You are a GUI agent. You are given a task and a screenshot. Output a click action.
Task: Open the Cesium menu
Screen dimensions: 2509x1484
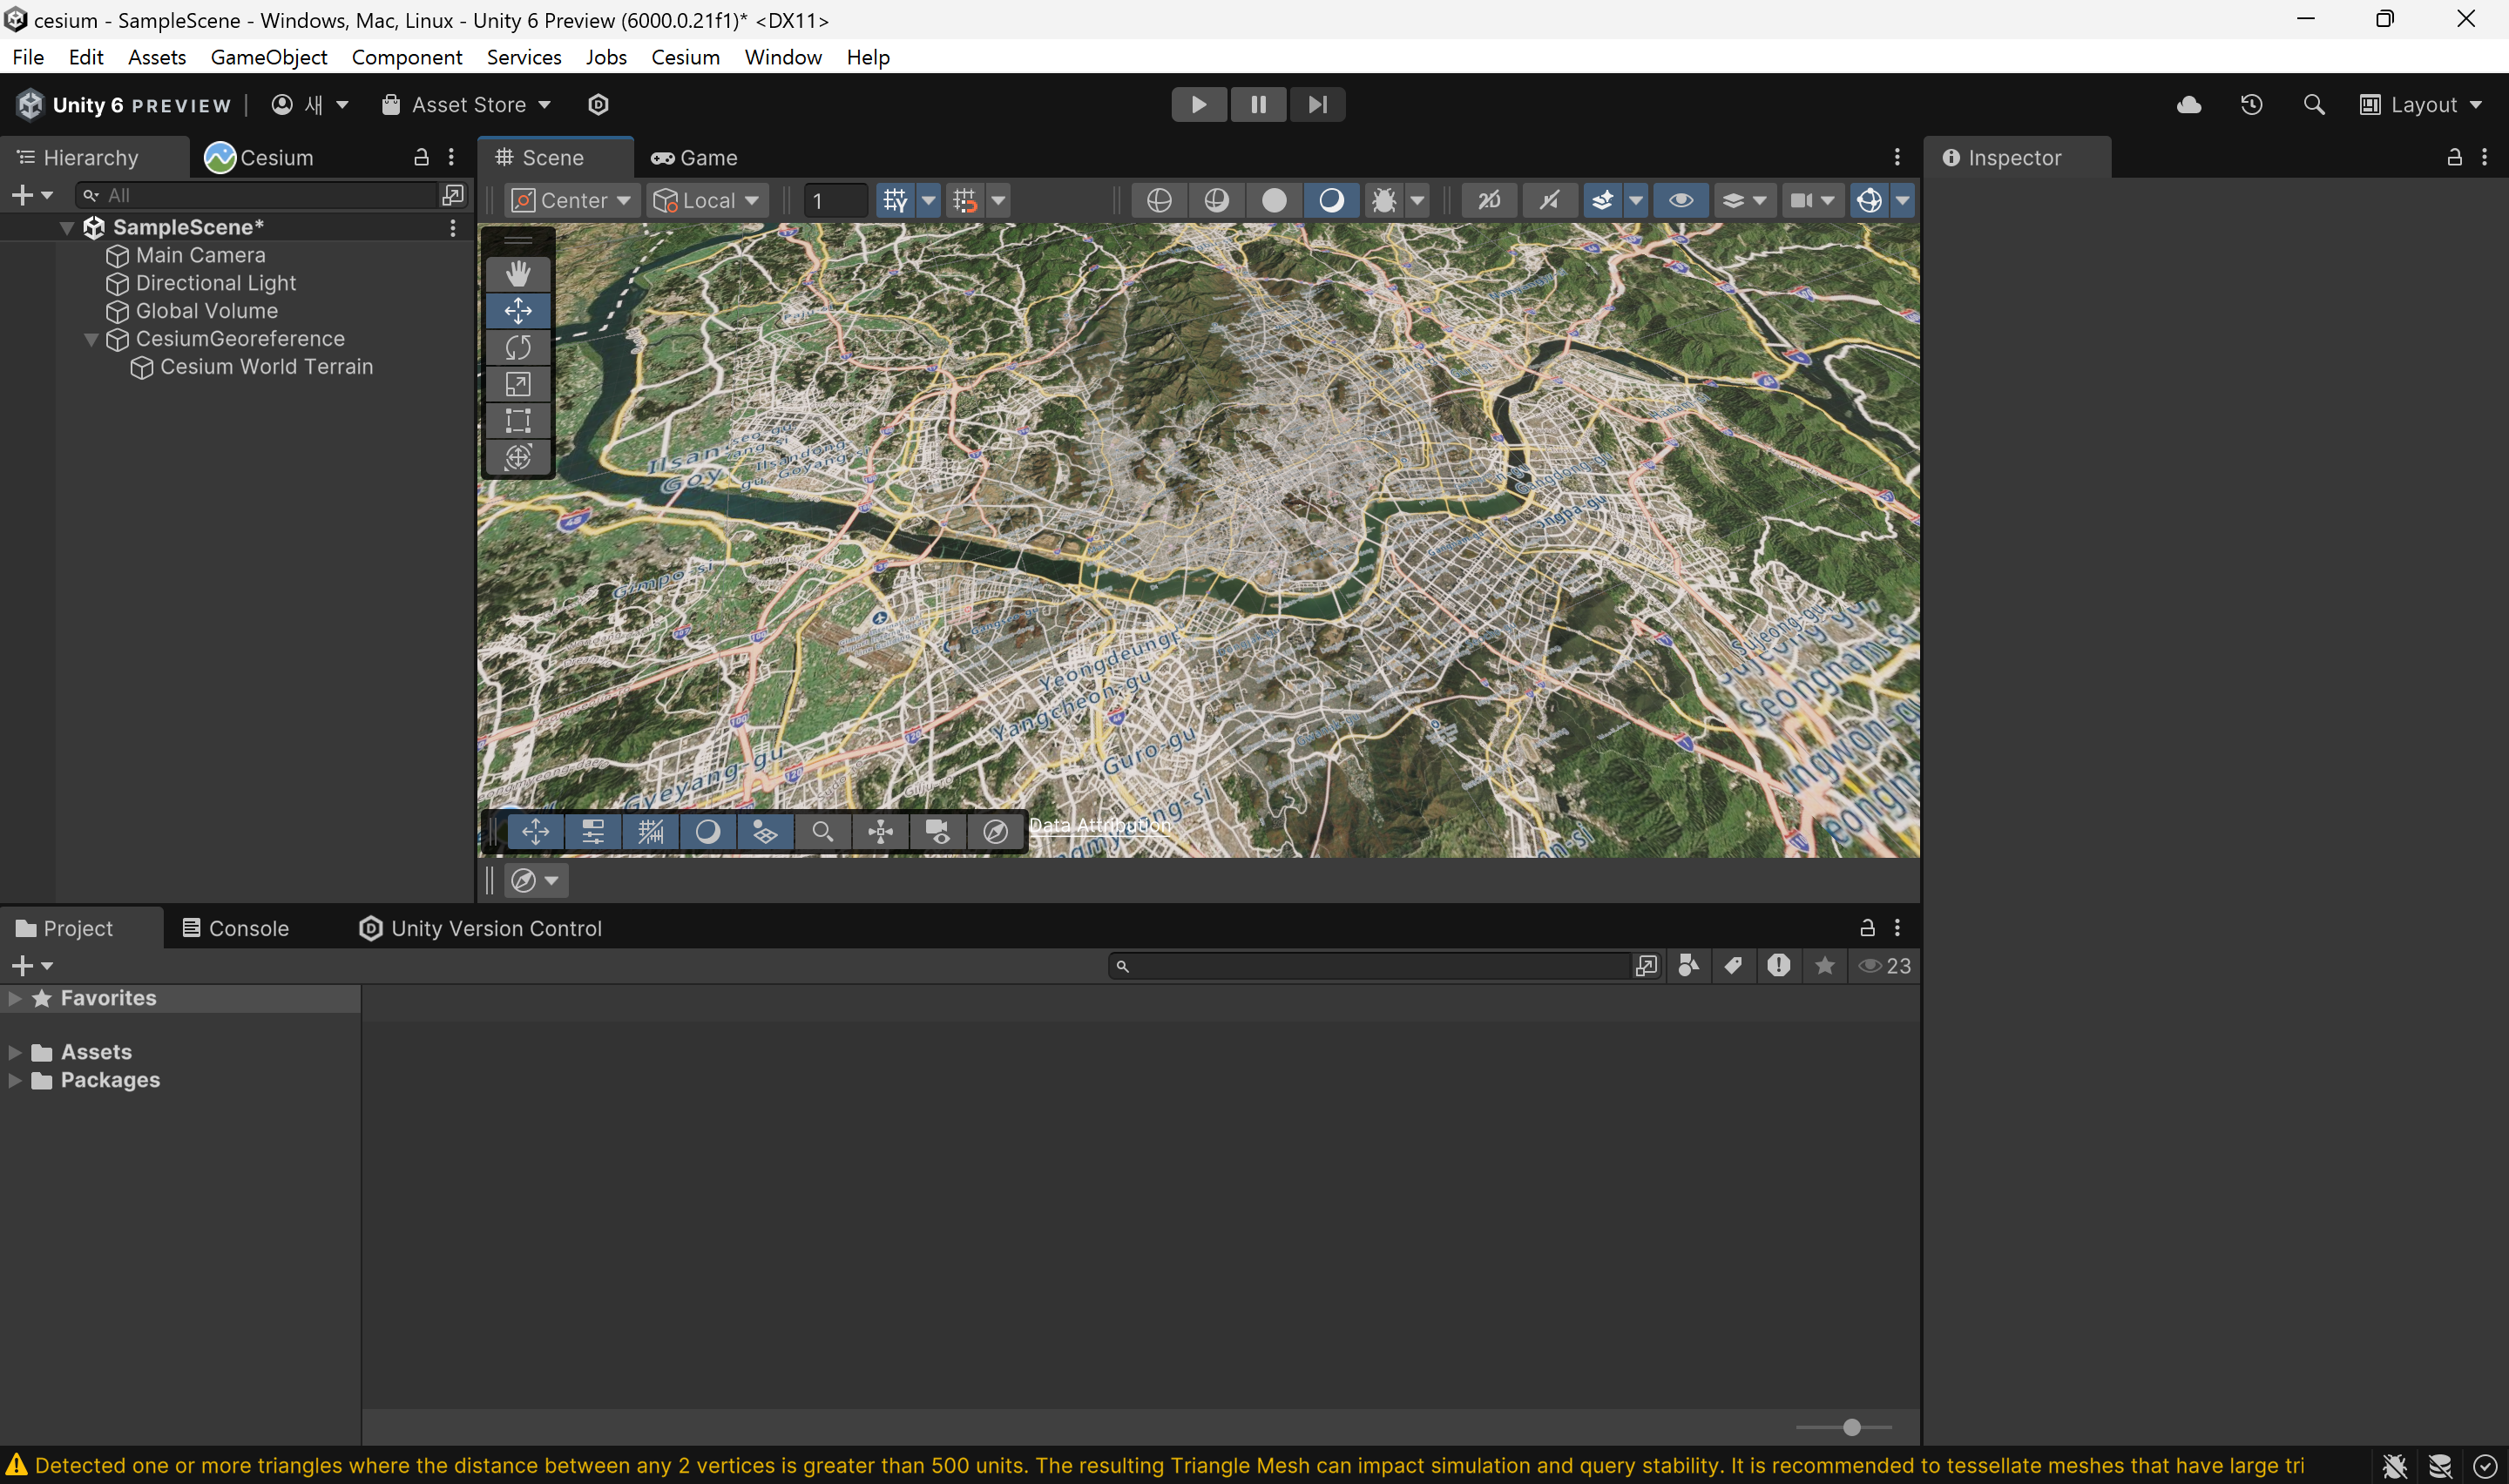[x=686, y=57]
